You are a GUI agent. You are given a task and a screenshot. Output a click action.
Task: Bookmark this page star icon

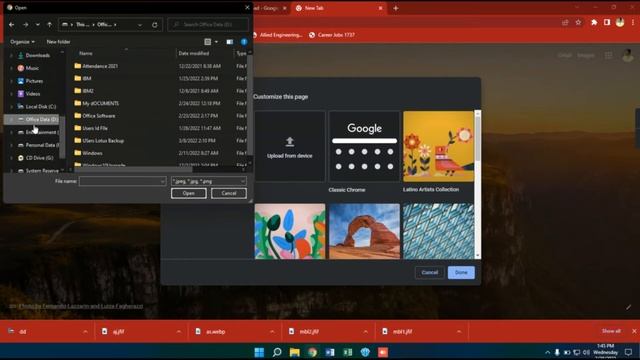coord(578,23)
